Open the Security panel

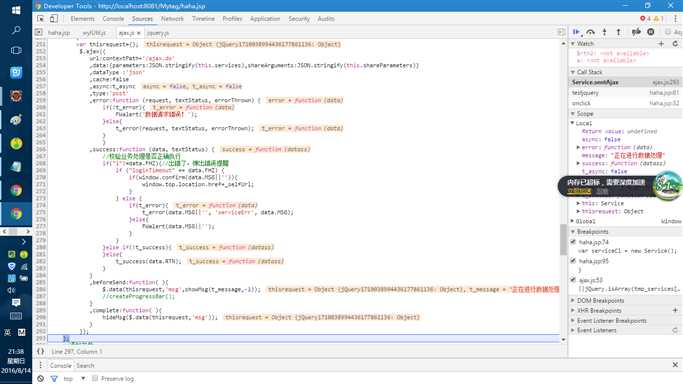point(299,19)
